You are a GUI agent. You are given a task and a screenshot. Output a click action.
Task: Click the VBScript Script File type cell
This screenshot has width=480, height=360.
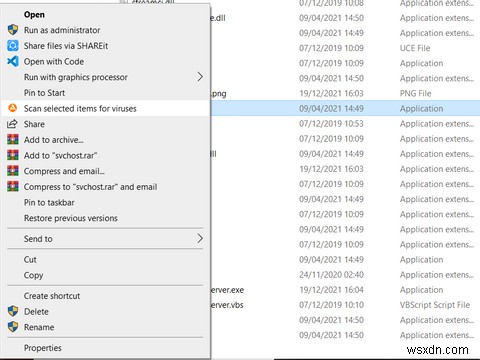pyautogui.click(x=435, y=305)
